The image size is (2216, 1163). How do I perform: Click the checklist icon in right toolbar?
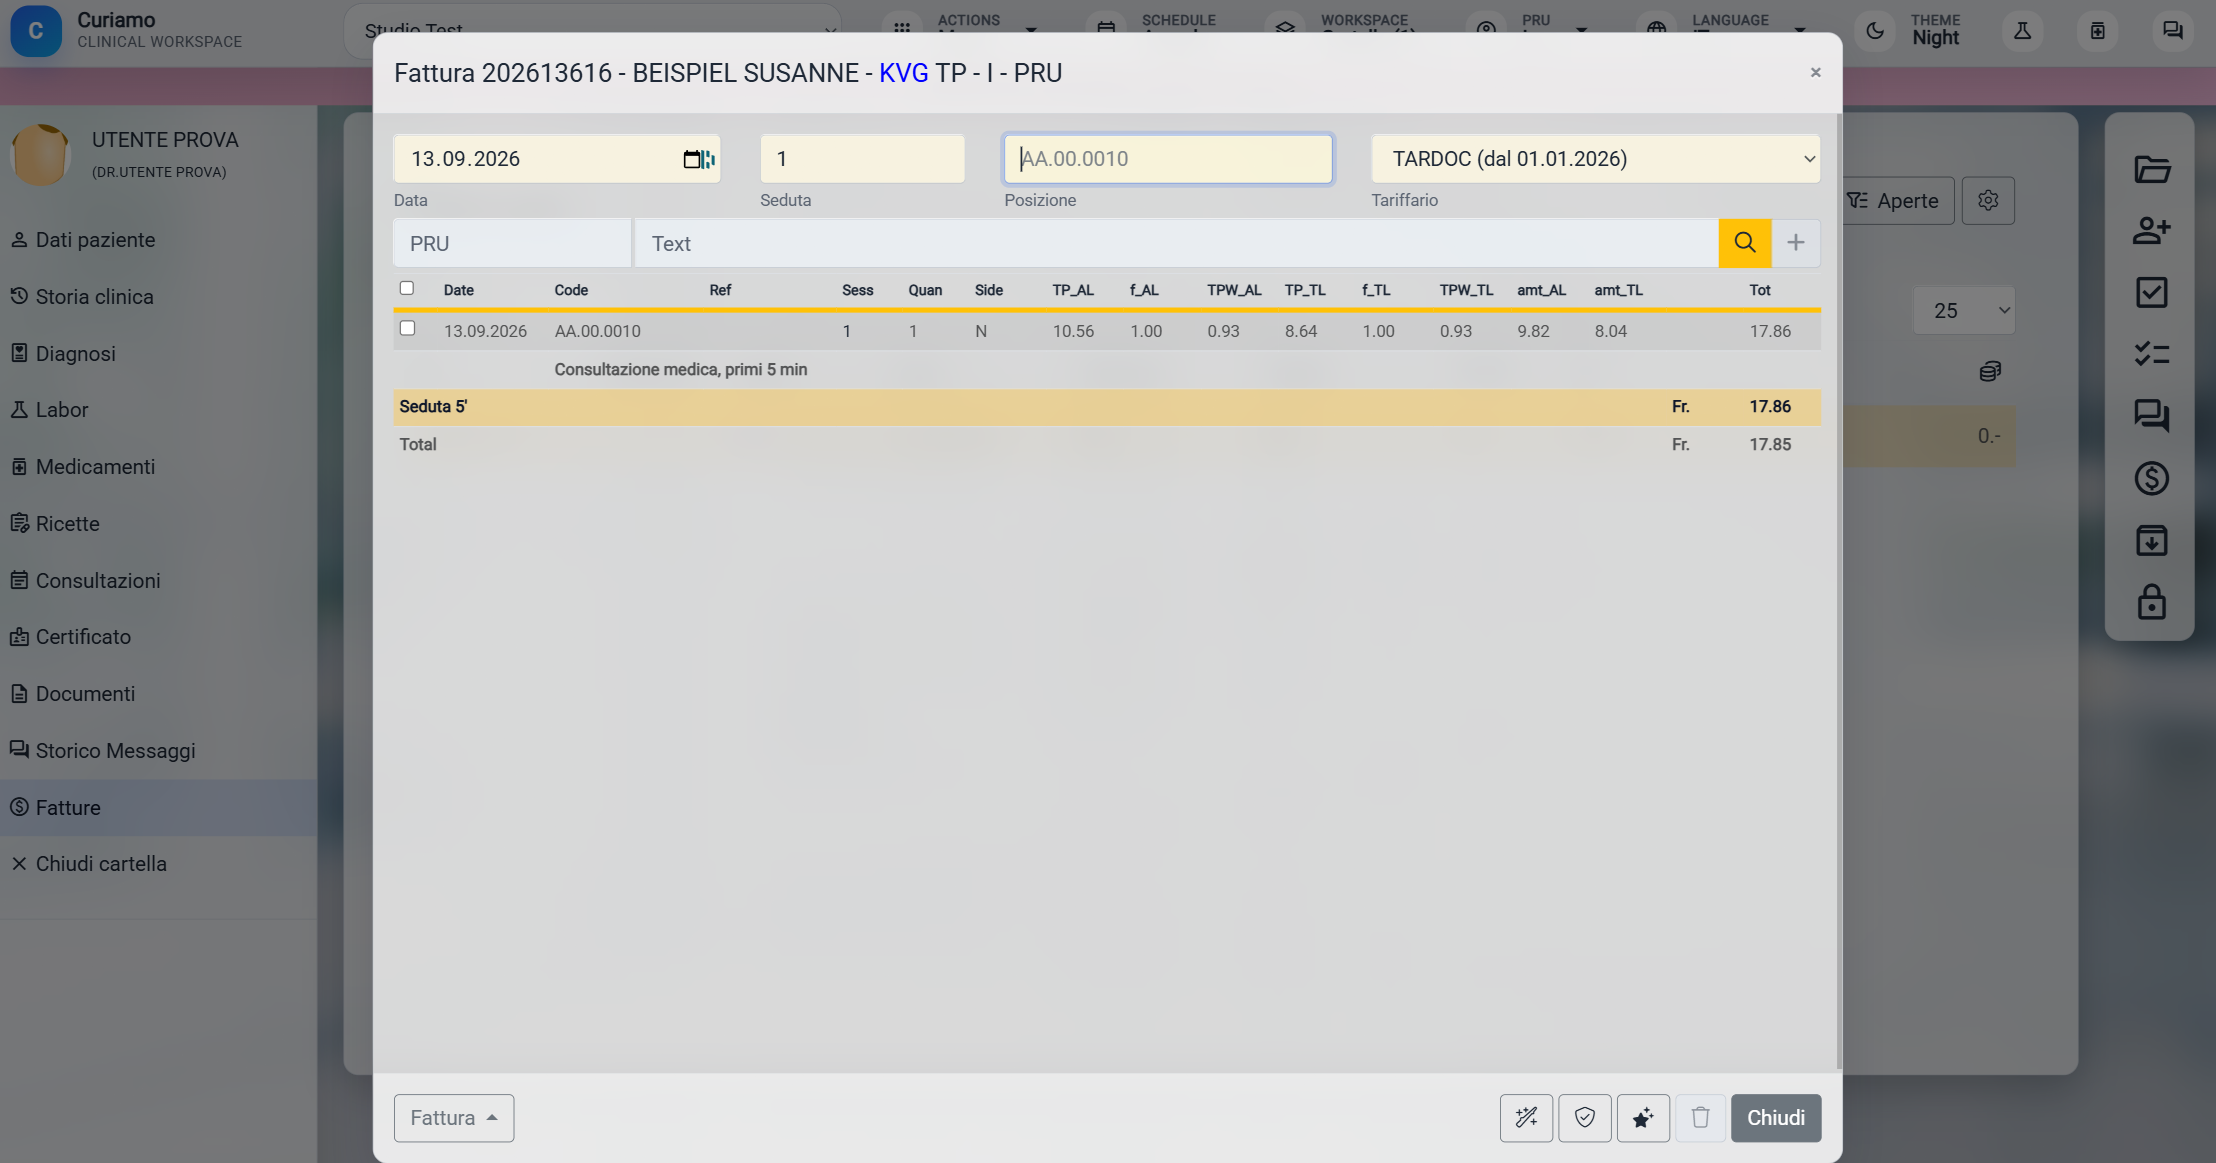click(x=2151, y=354)
